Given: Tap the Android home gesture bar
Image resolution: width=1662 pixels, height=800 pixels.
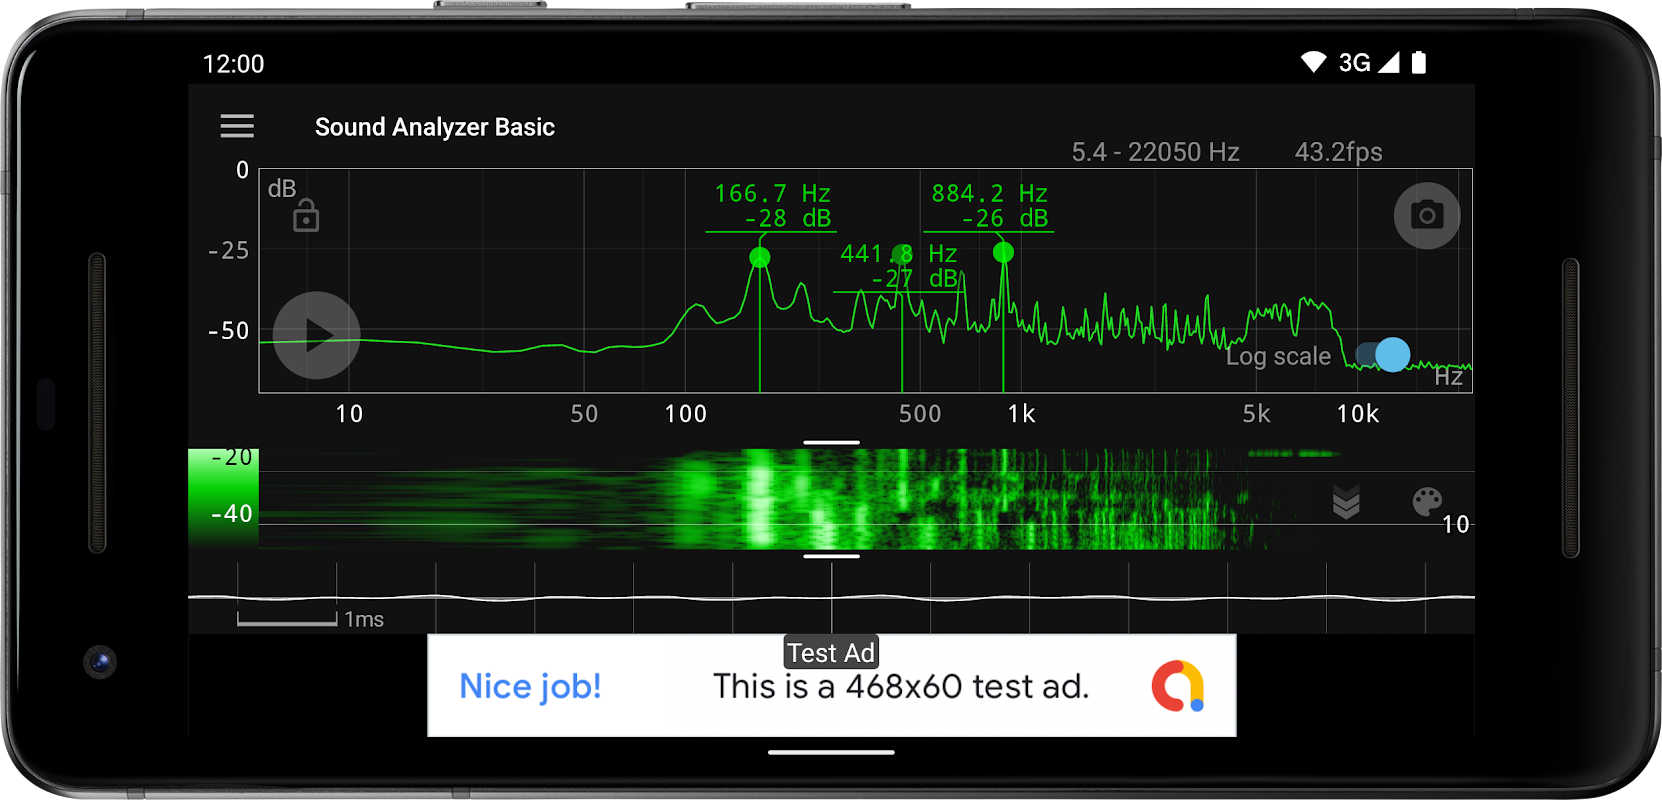Looking at the screenshot, I should [x=831, y=752].
